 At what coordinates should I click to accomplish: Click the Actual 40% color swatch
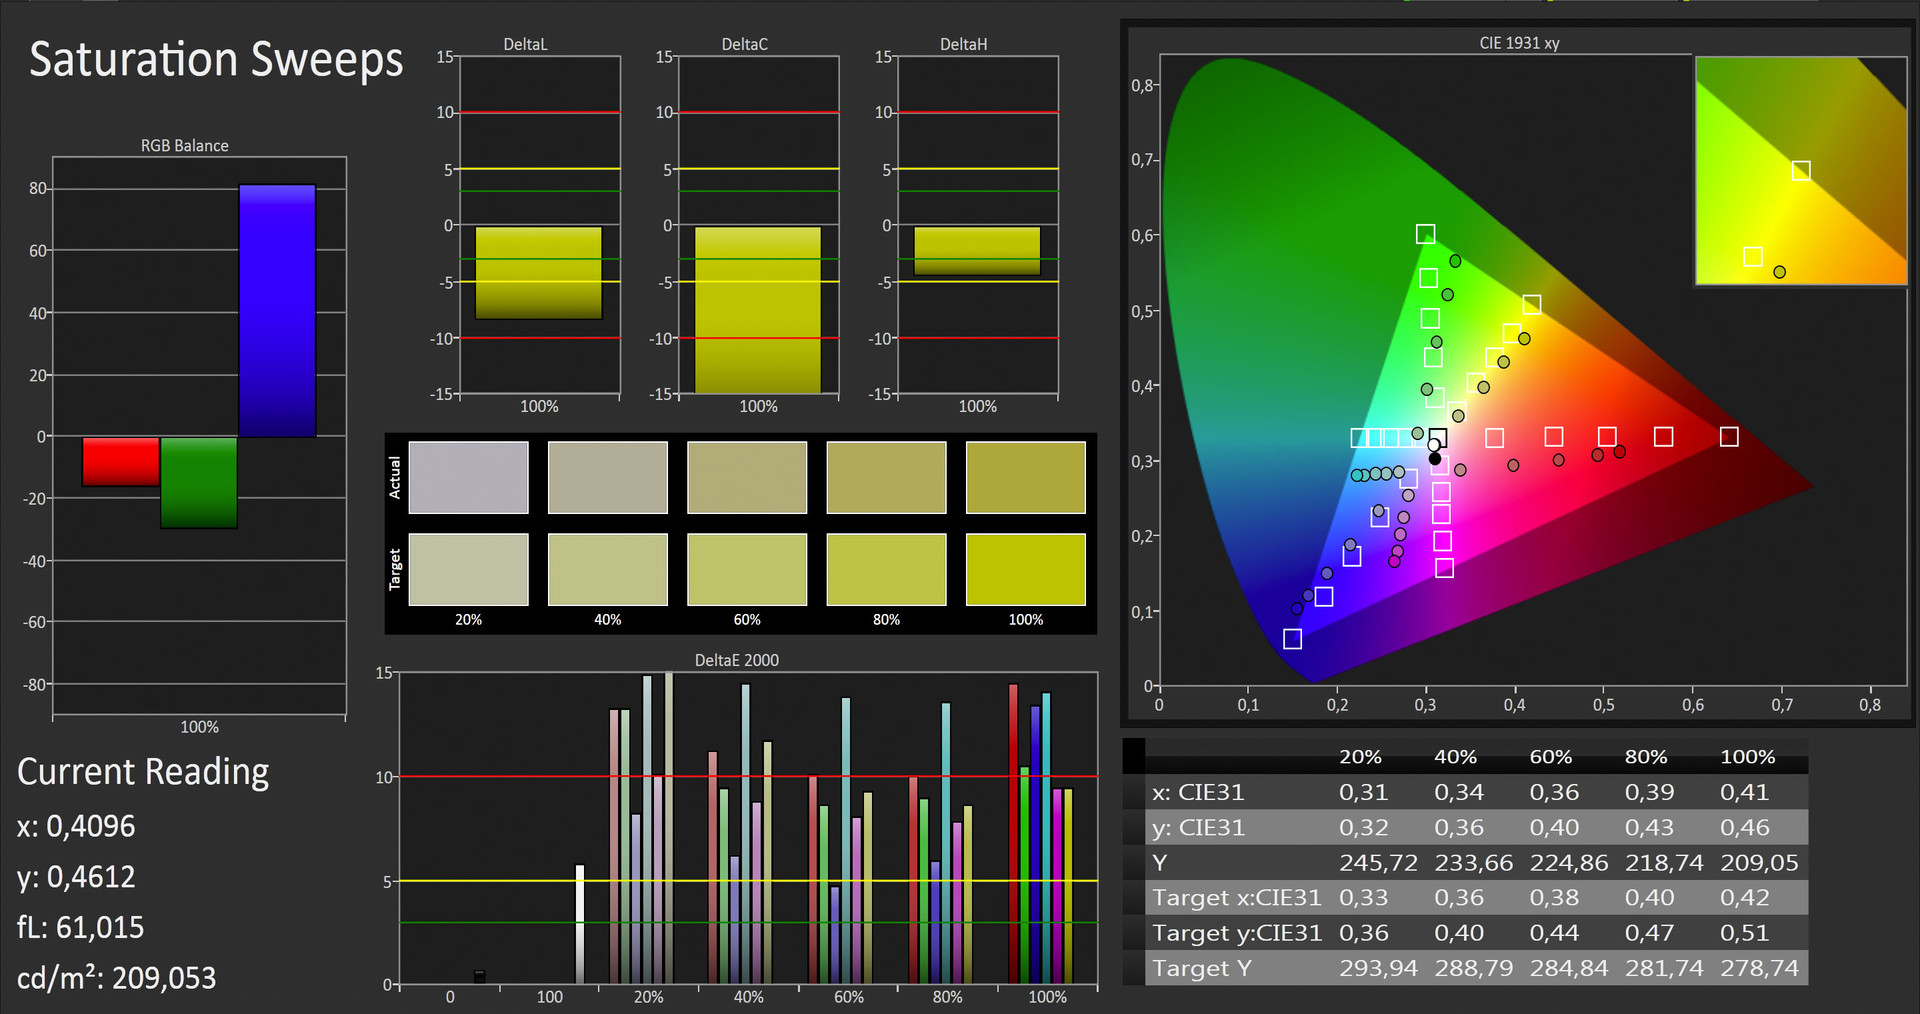[x=607, y=478]
